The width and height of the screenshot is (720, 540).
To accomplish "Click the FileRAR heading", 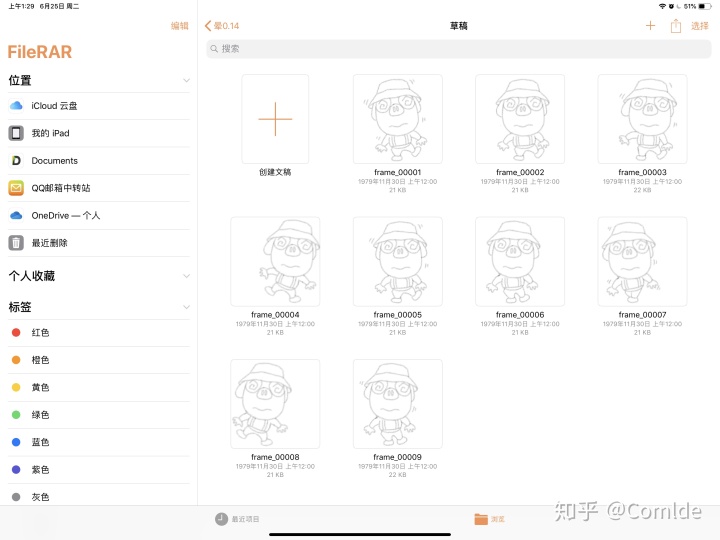I will (40, 52).
